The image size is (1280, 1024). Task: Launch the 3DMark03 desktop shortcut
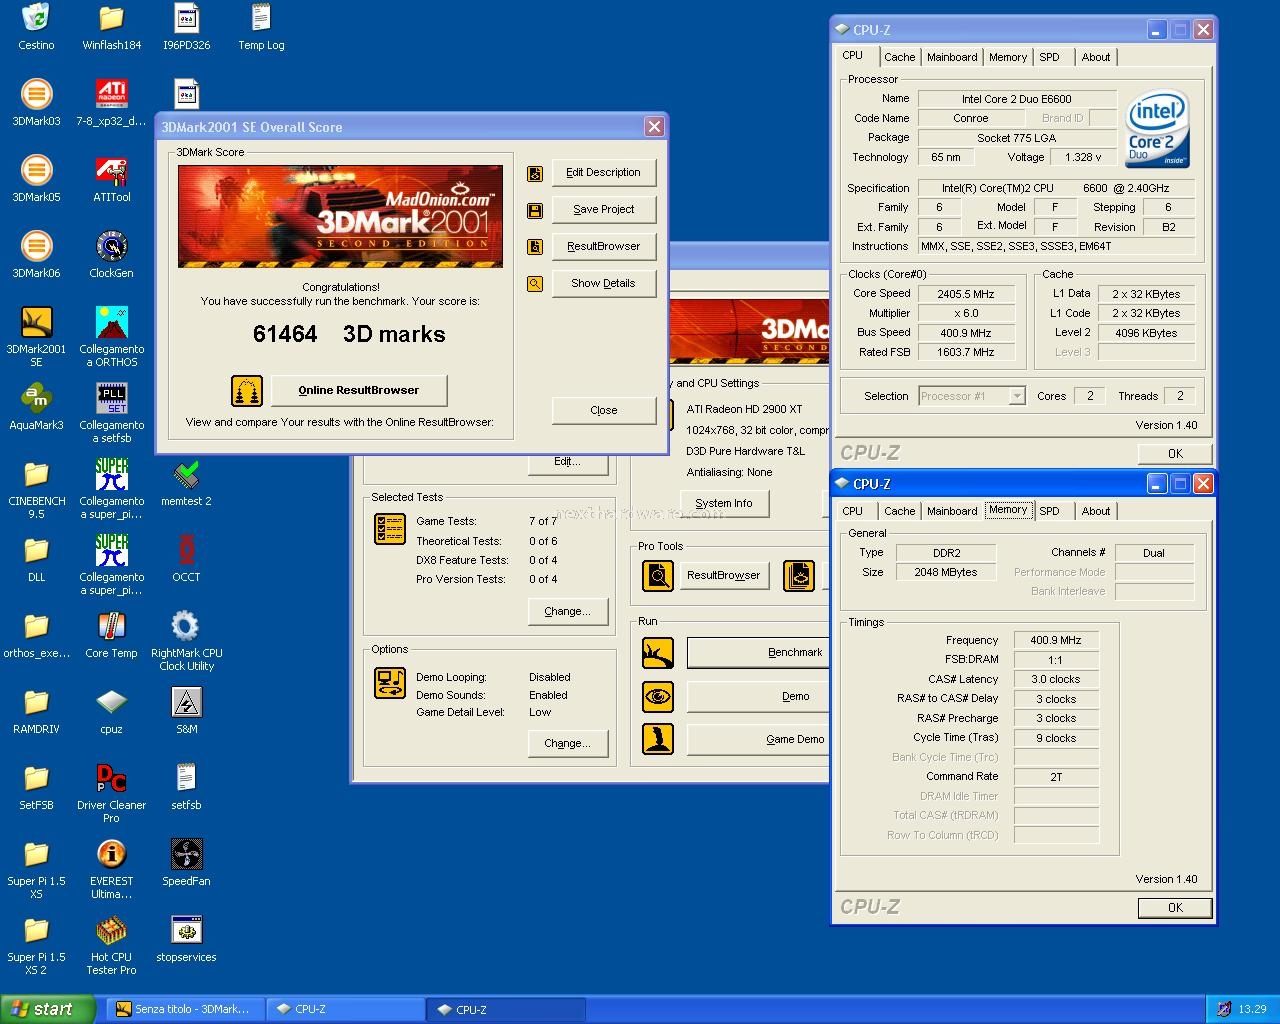coord(36,94)
